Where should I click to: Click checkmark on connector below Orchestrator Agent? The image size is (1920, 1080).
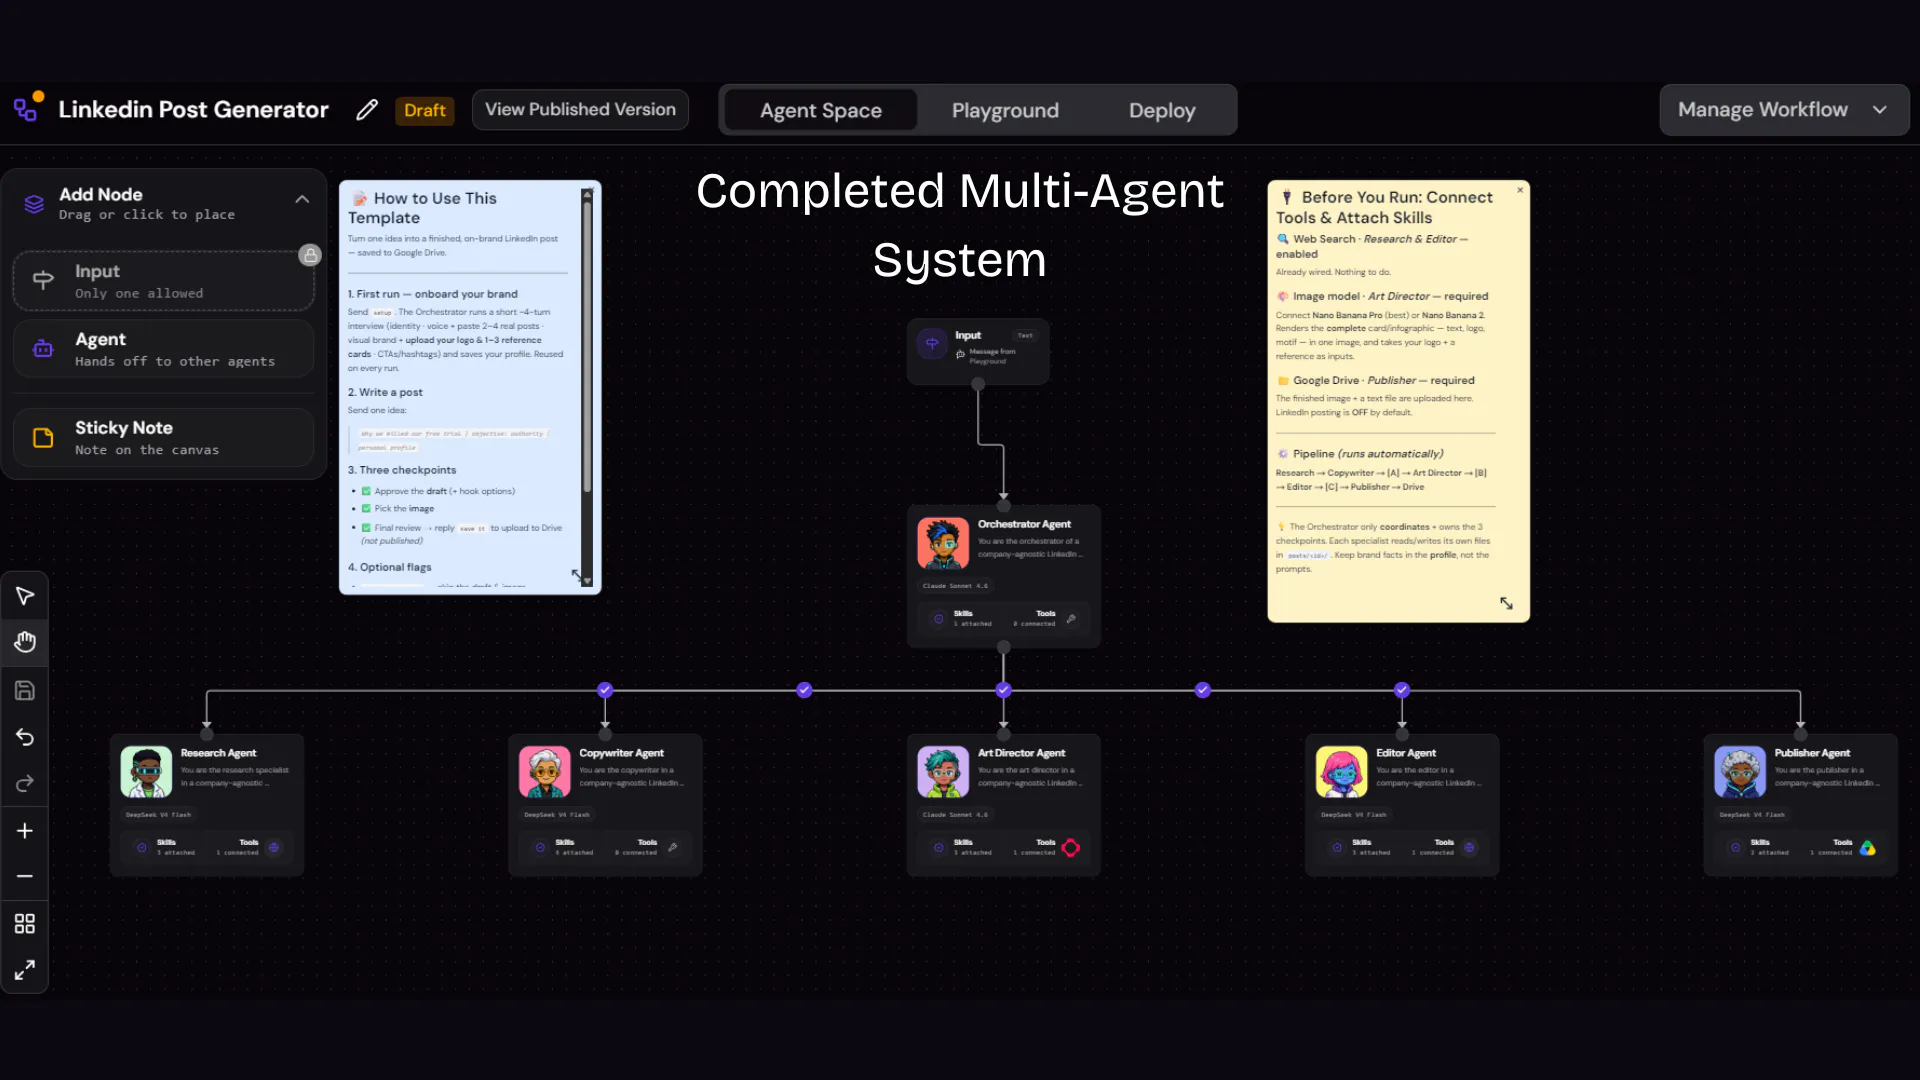point(1004,690)
